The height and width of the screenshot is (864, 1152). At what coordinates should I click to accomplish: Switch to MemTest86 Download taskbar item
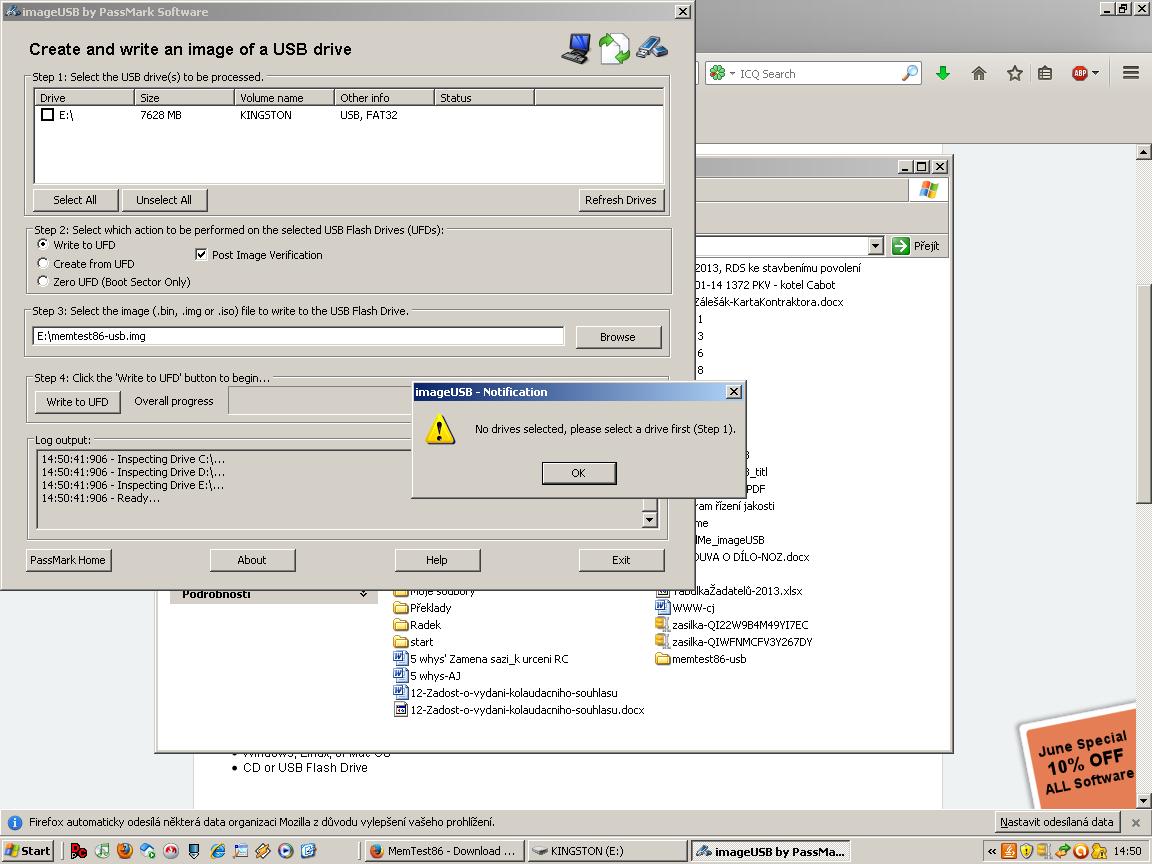(x=442, y=851)
